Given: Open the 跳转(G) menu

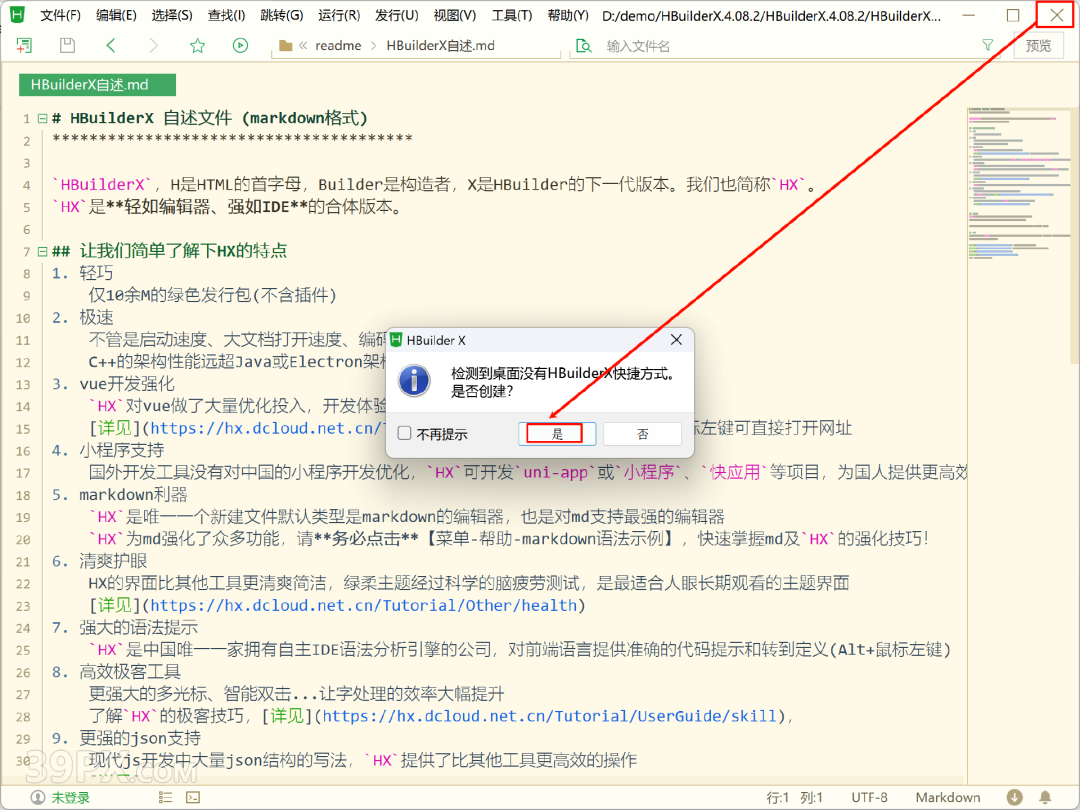Looking at the screenshot, I should point(282,15).
